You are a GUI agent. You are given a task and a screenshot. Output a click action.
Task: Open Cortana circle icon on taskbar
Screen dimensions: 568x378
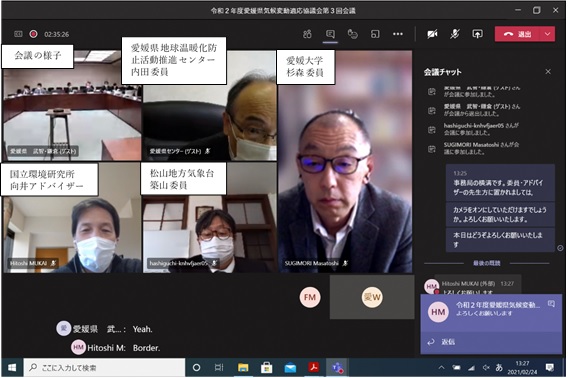[x=196, y=368]
